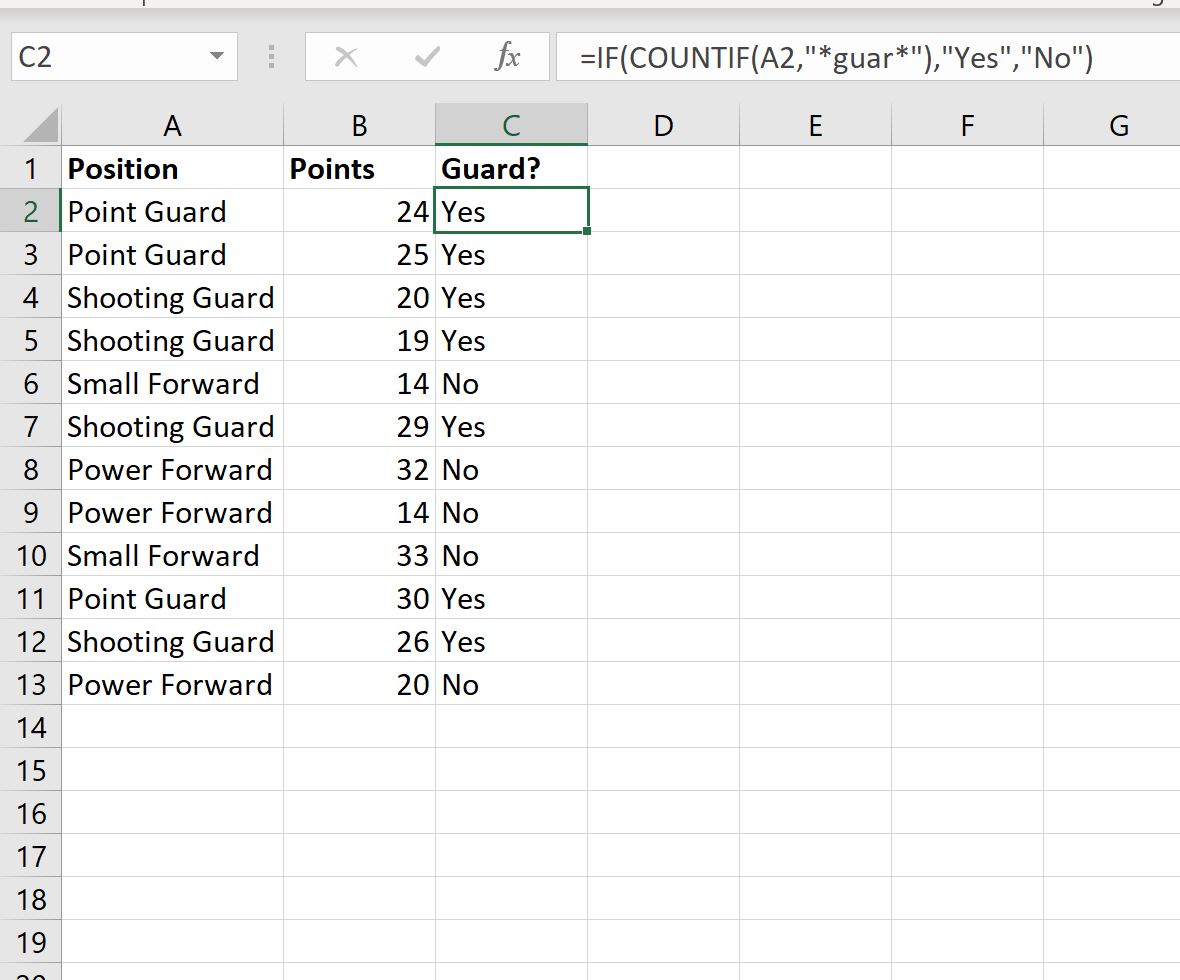1180x980 pixels.
Task: Click the Insert Function fx icon
Action: pyautogui.click(x=508, y=57)
